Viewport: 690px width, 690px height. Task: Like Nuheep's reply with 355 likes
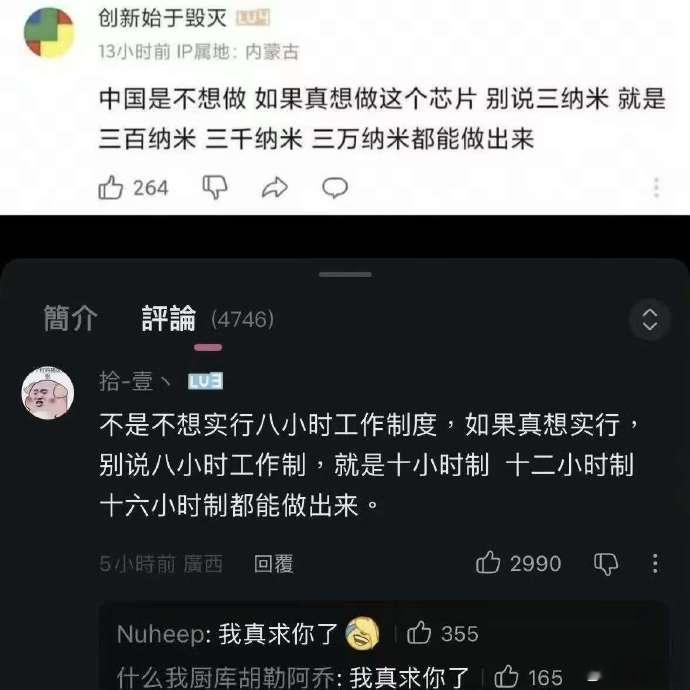[418, 633]
